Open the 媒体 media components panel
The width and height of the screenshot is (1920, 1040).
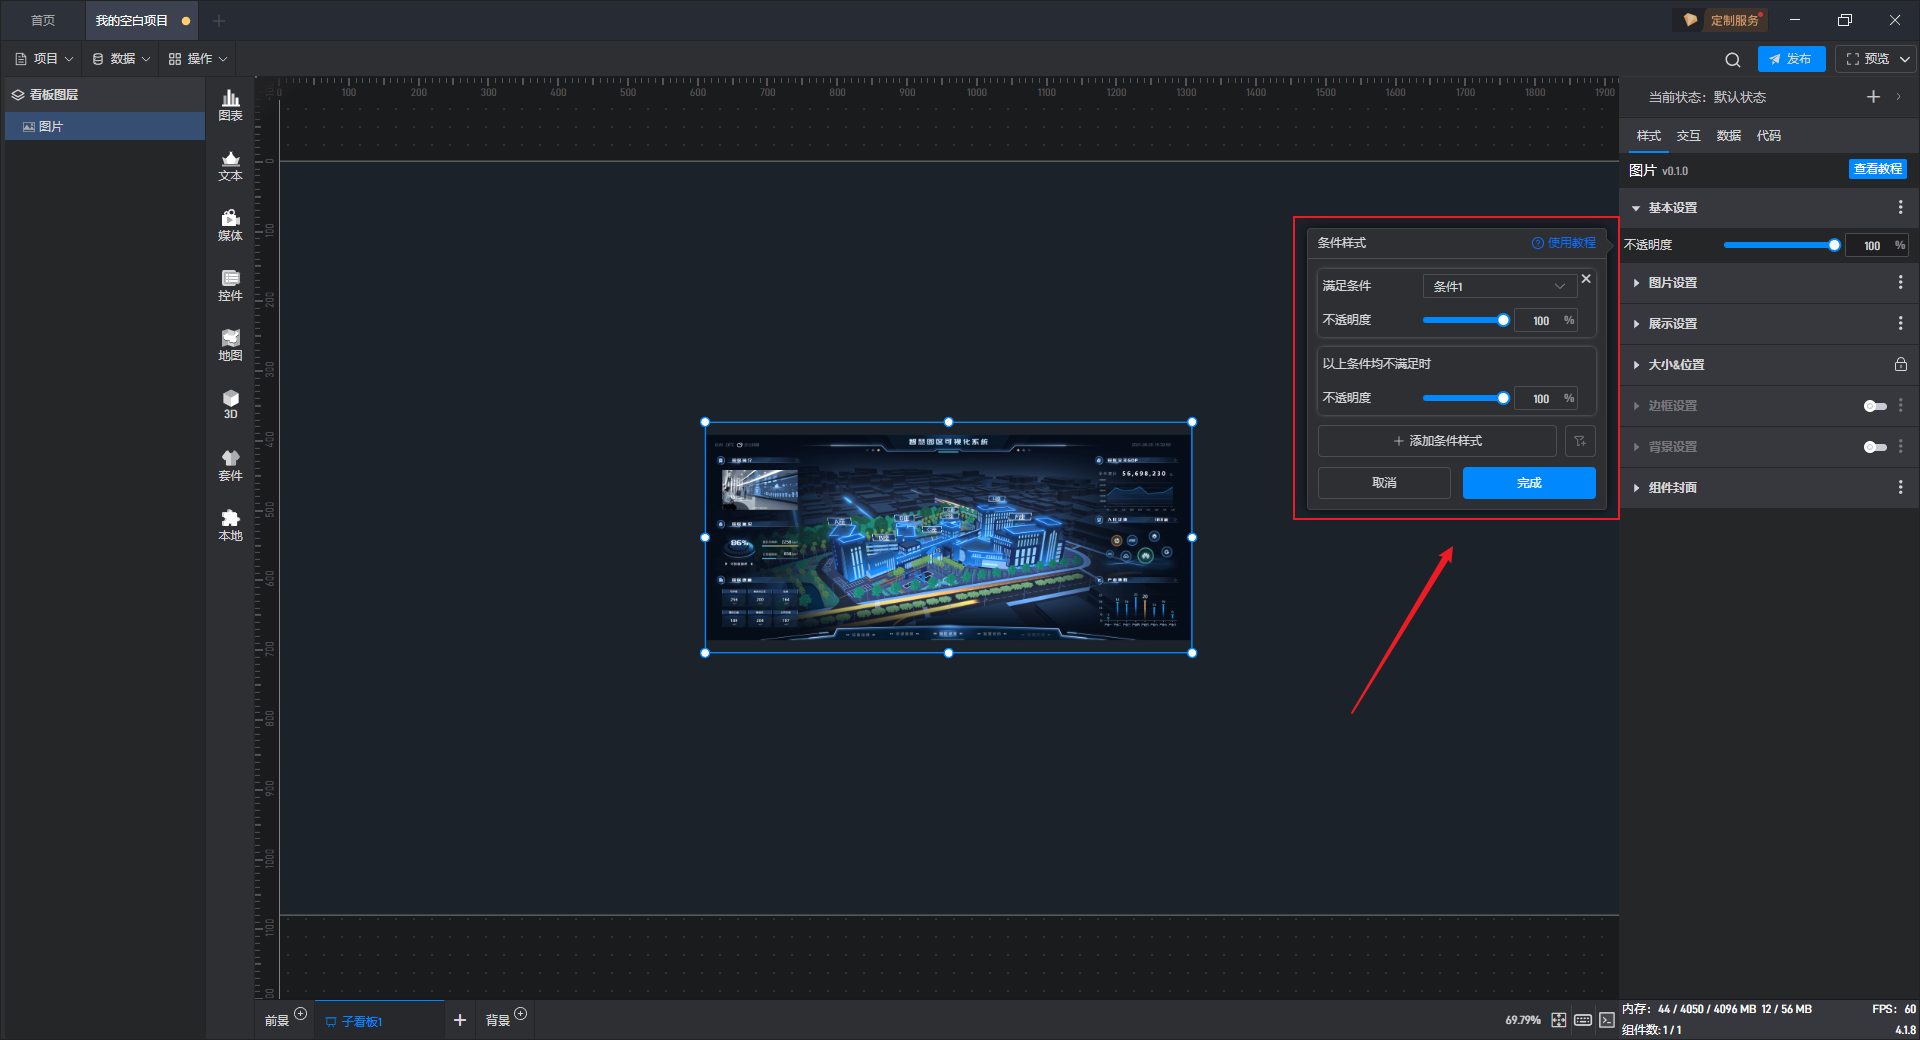click(x=230, y=225)
